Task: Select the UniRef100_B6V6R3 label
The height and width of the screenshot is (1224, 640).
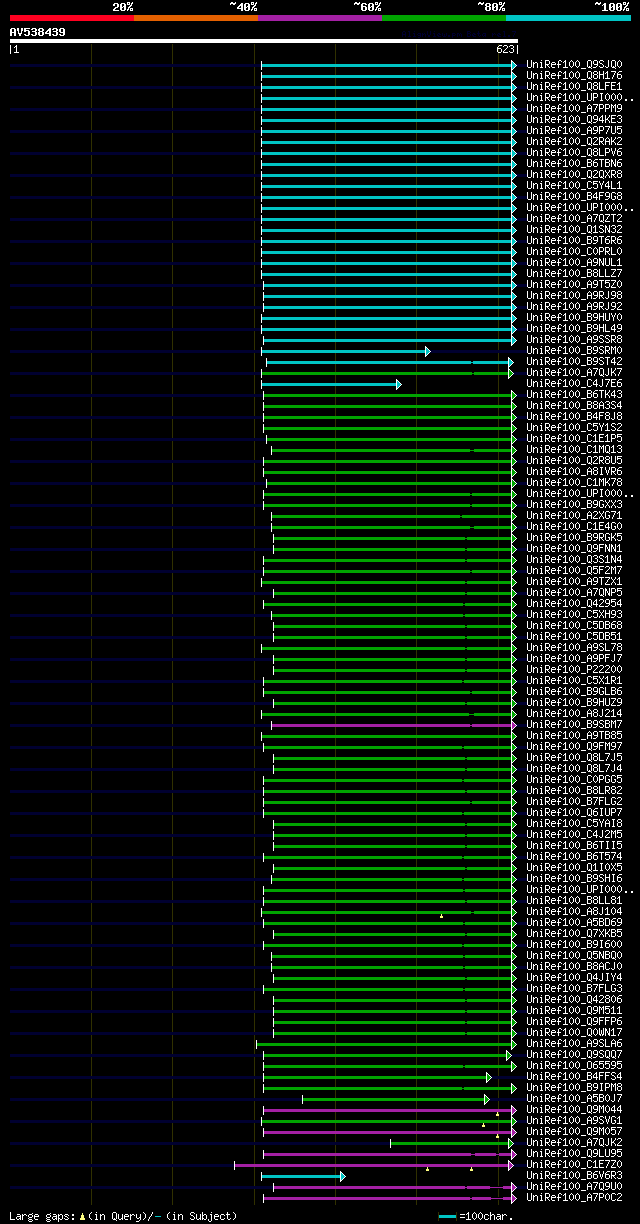Action: [574, 1176]
